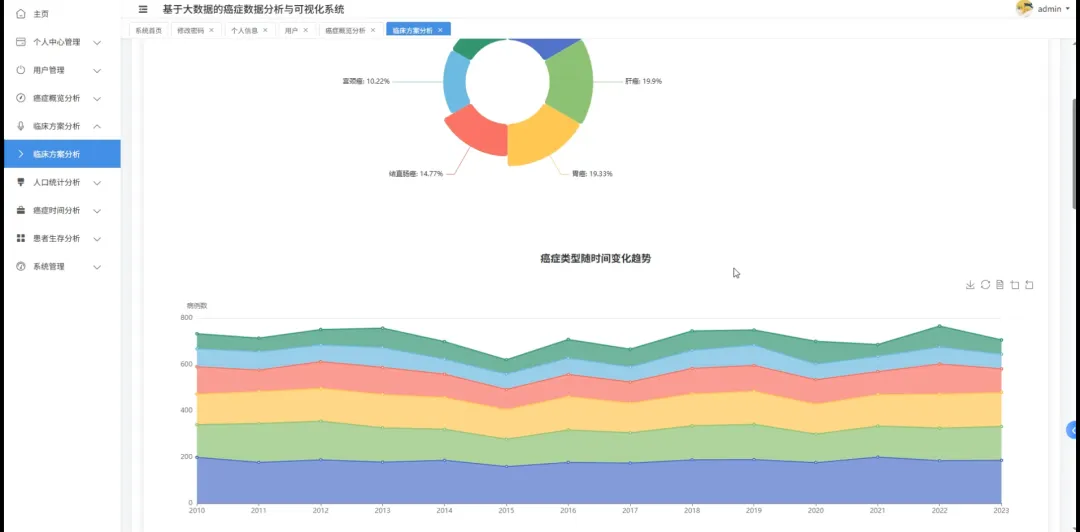This screenshot has width=1080, height=532.
Task: Open data view with the document icon
Action: point(999,285)
